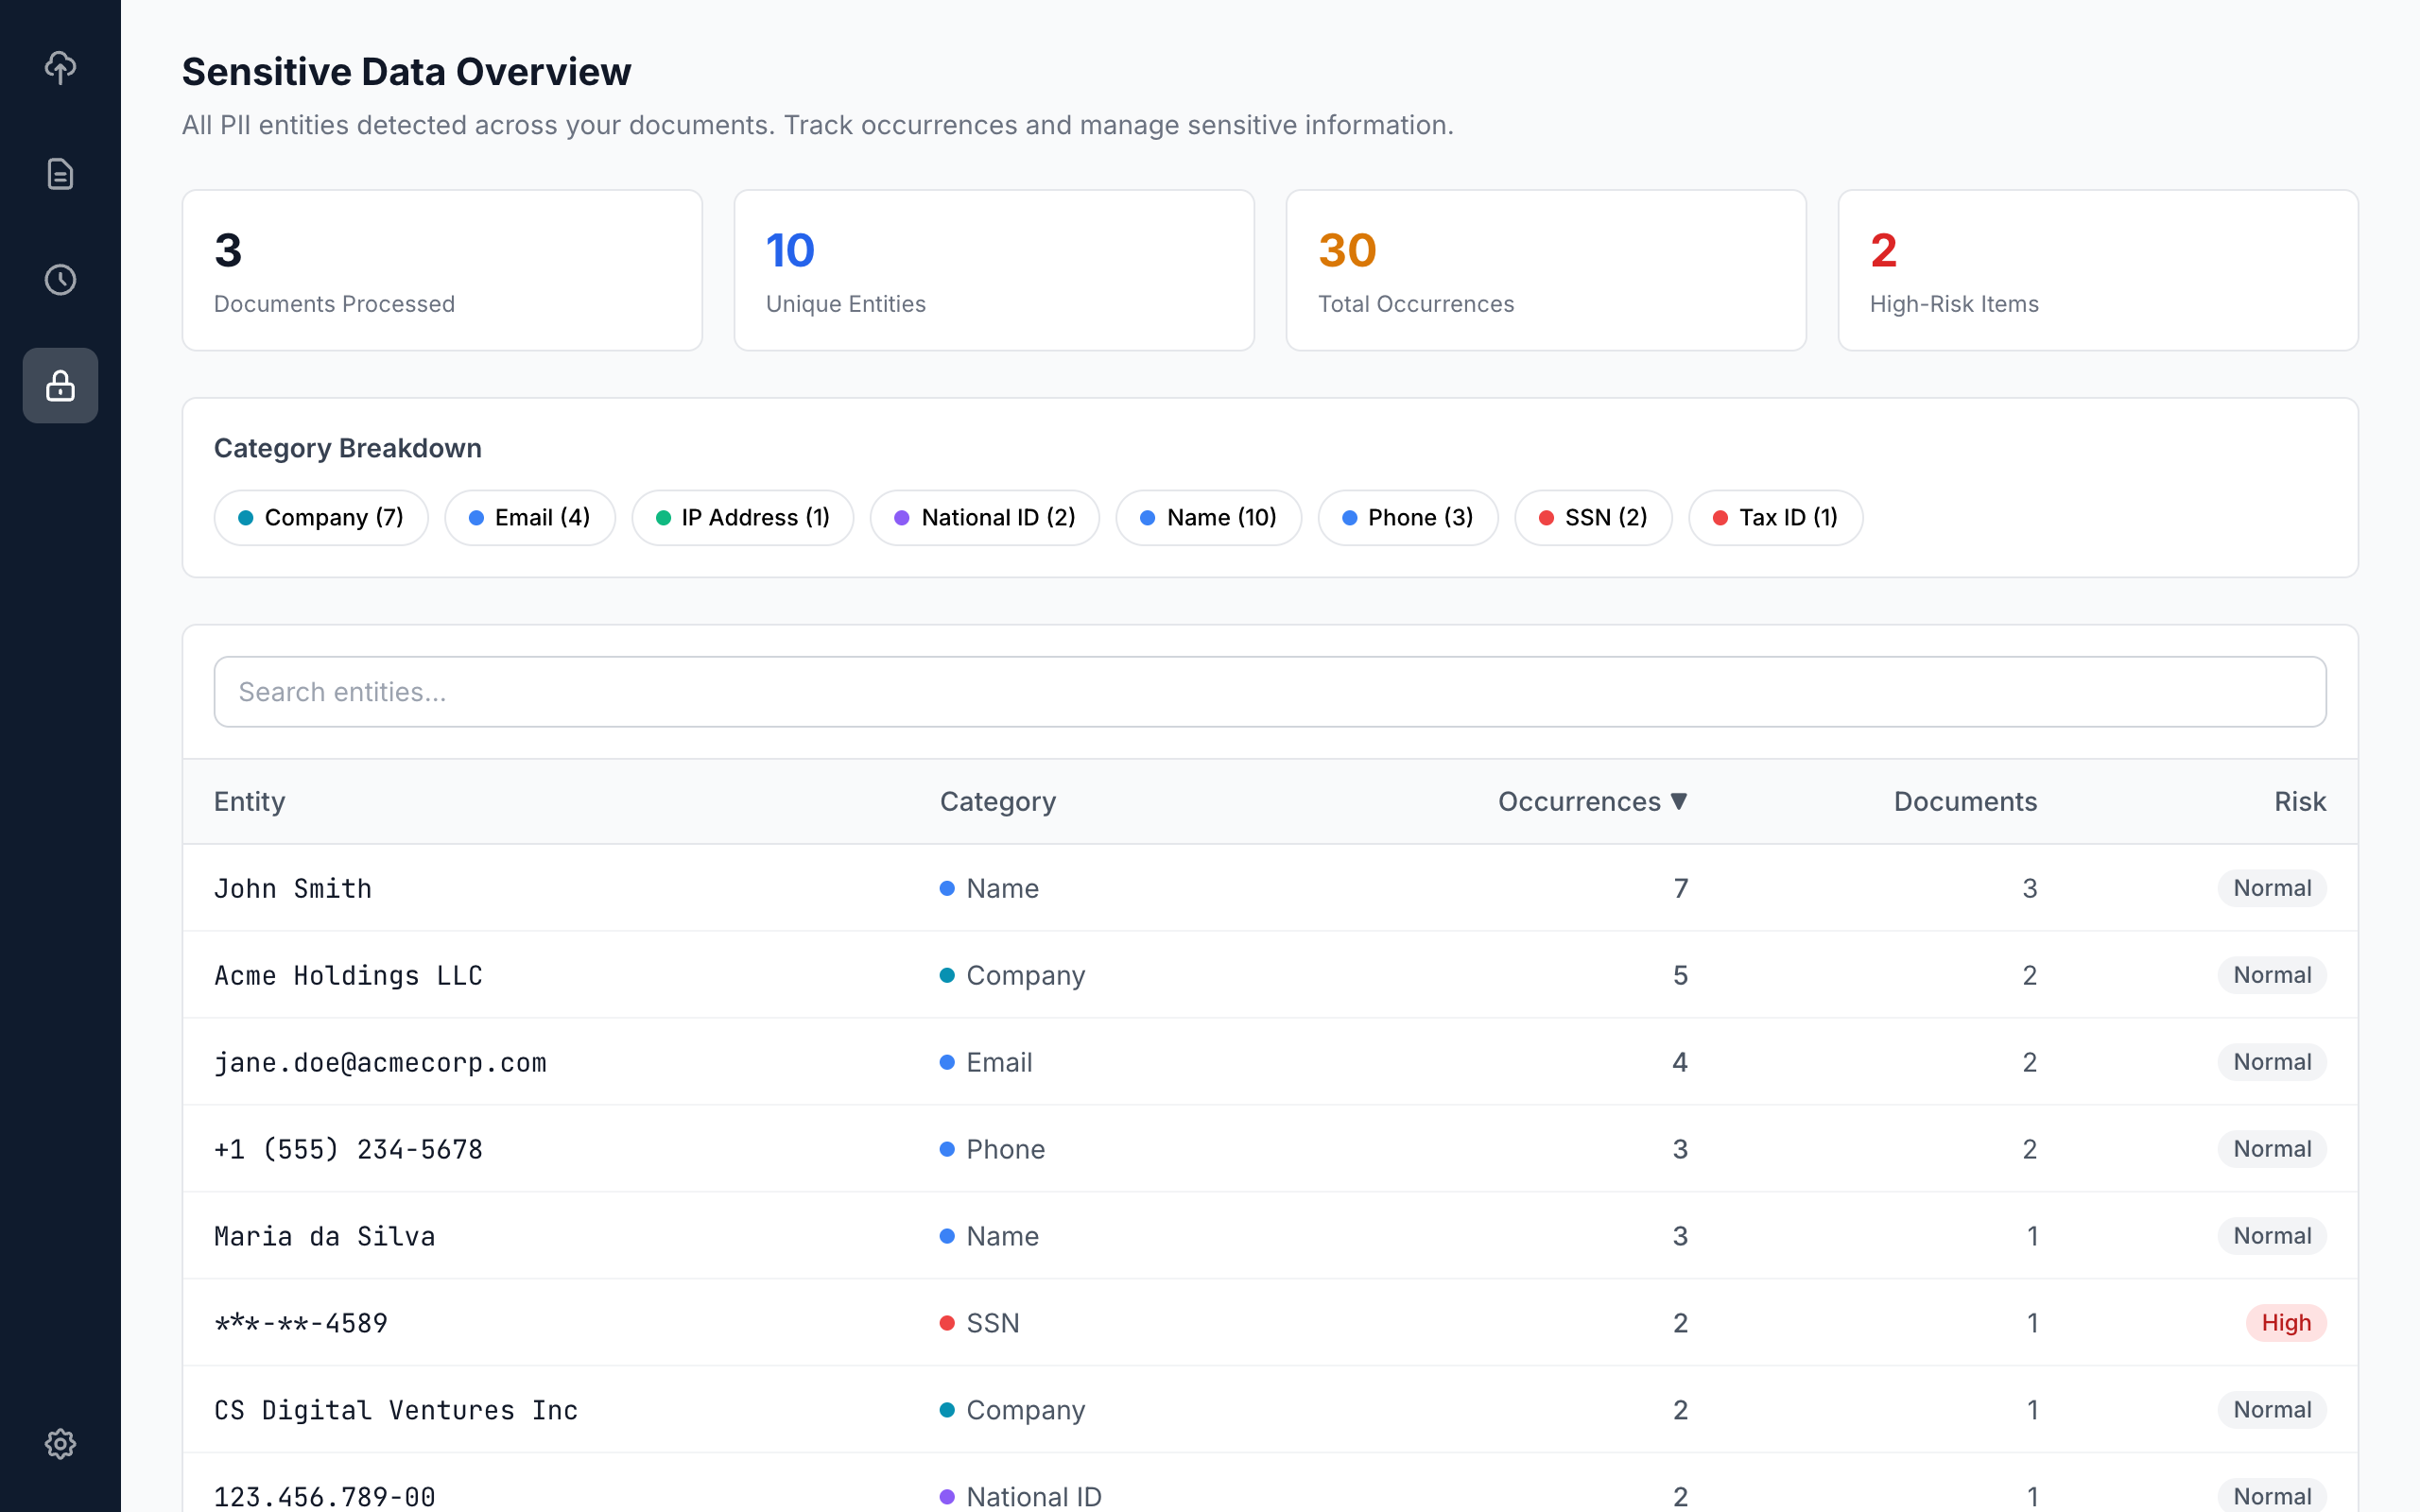
Task: Select the John Smith entity row
Action: [292, 888]
